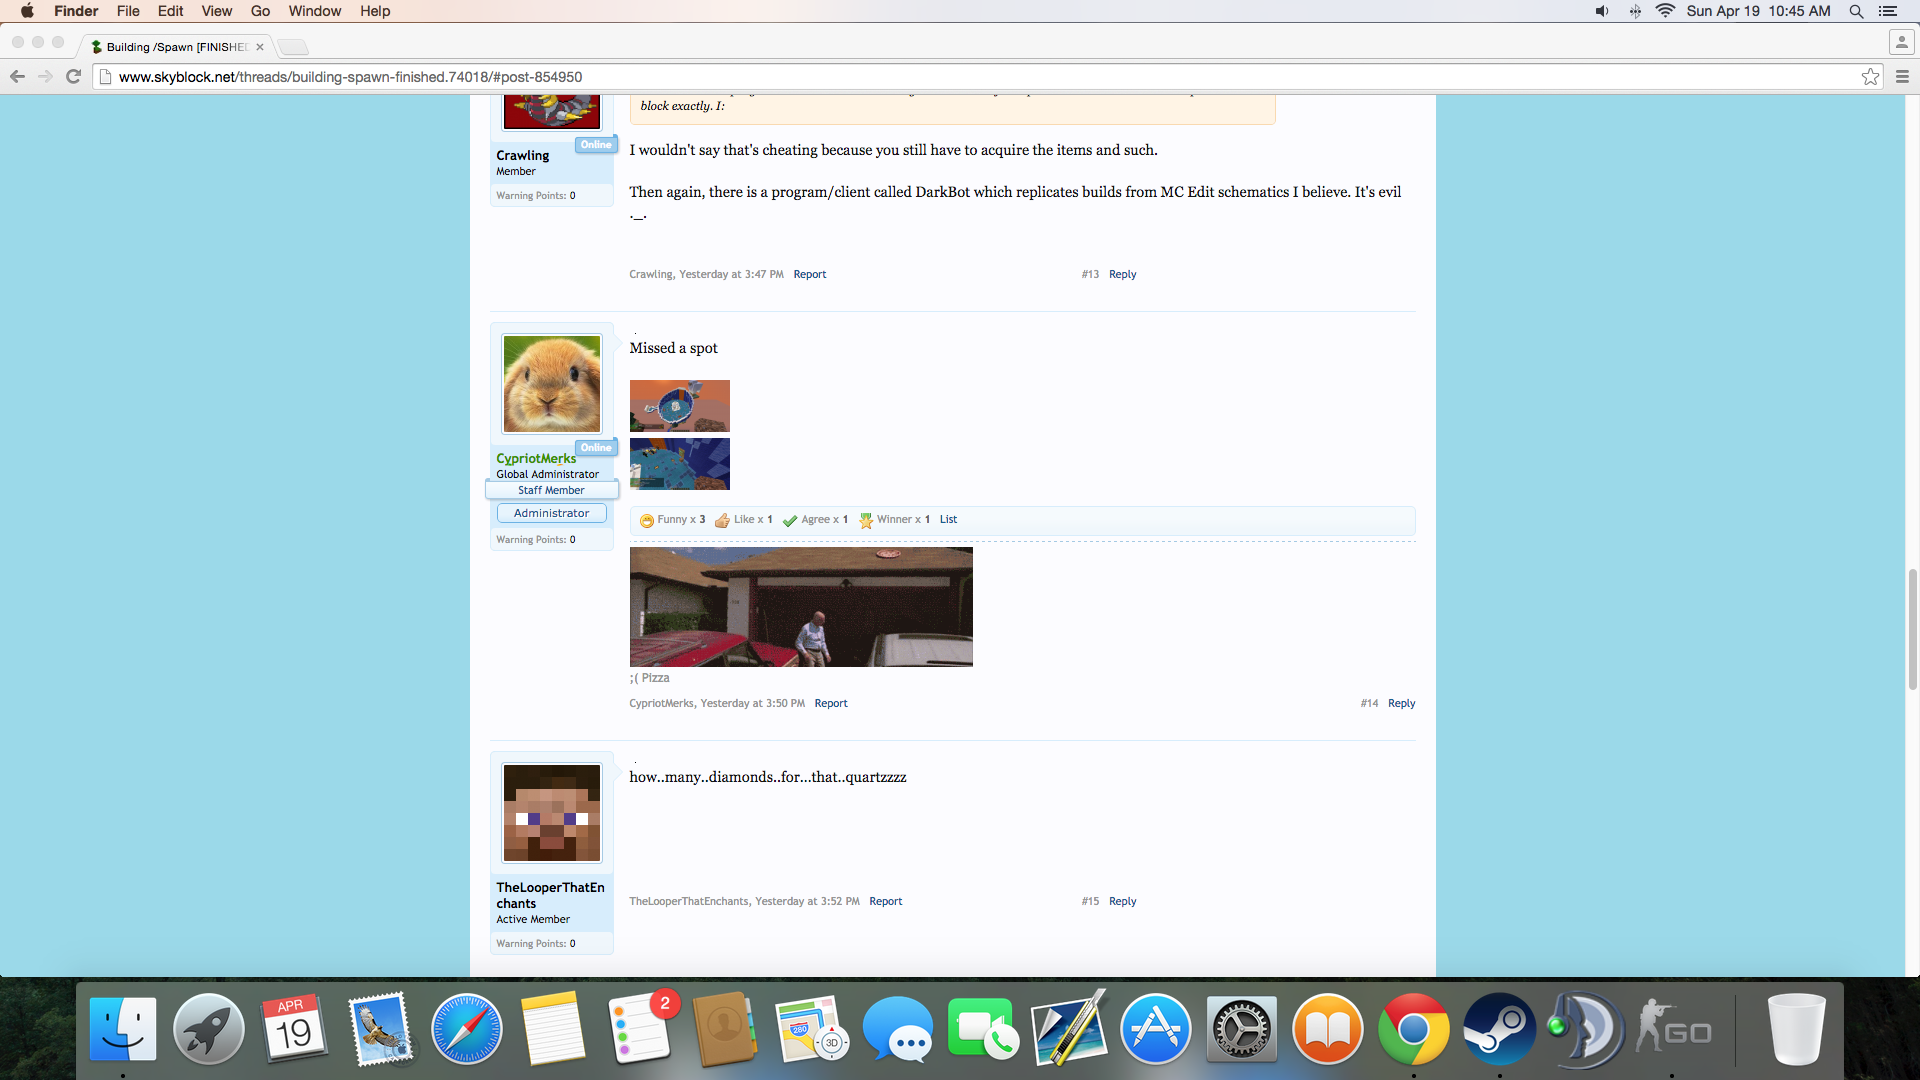The width and height of the screenshot is (1920, 1080).
Task: Open the ratings List link
Action: tap(948, 519)
